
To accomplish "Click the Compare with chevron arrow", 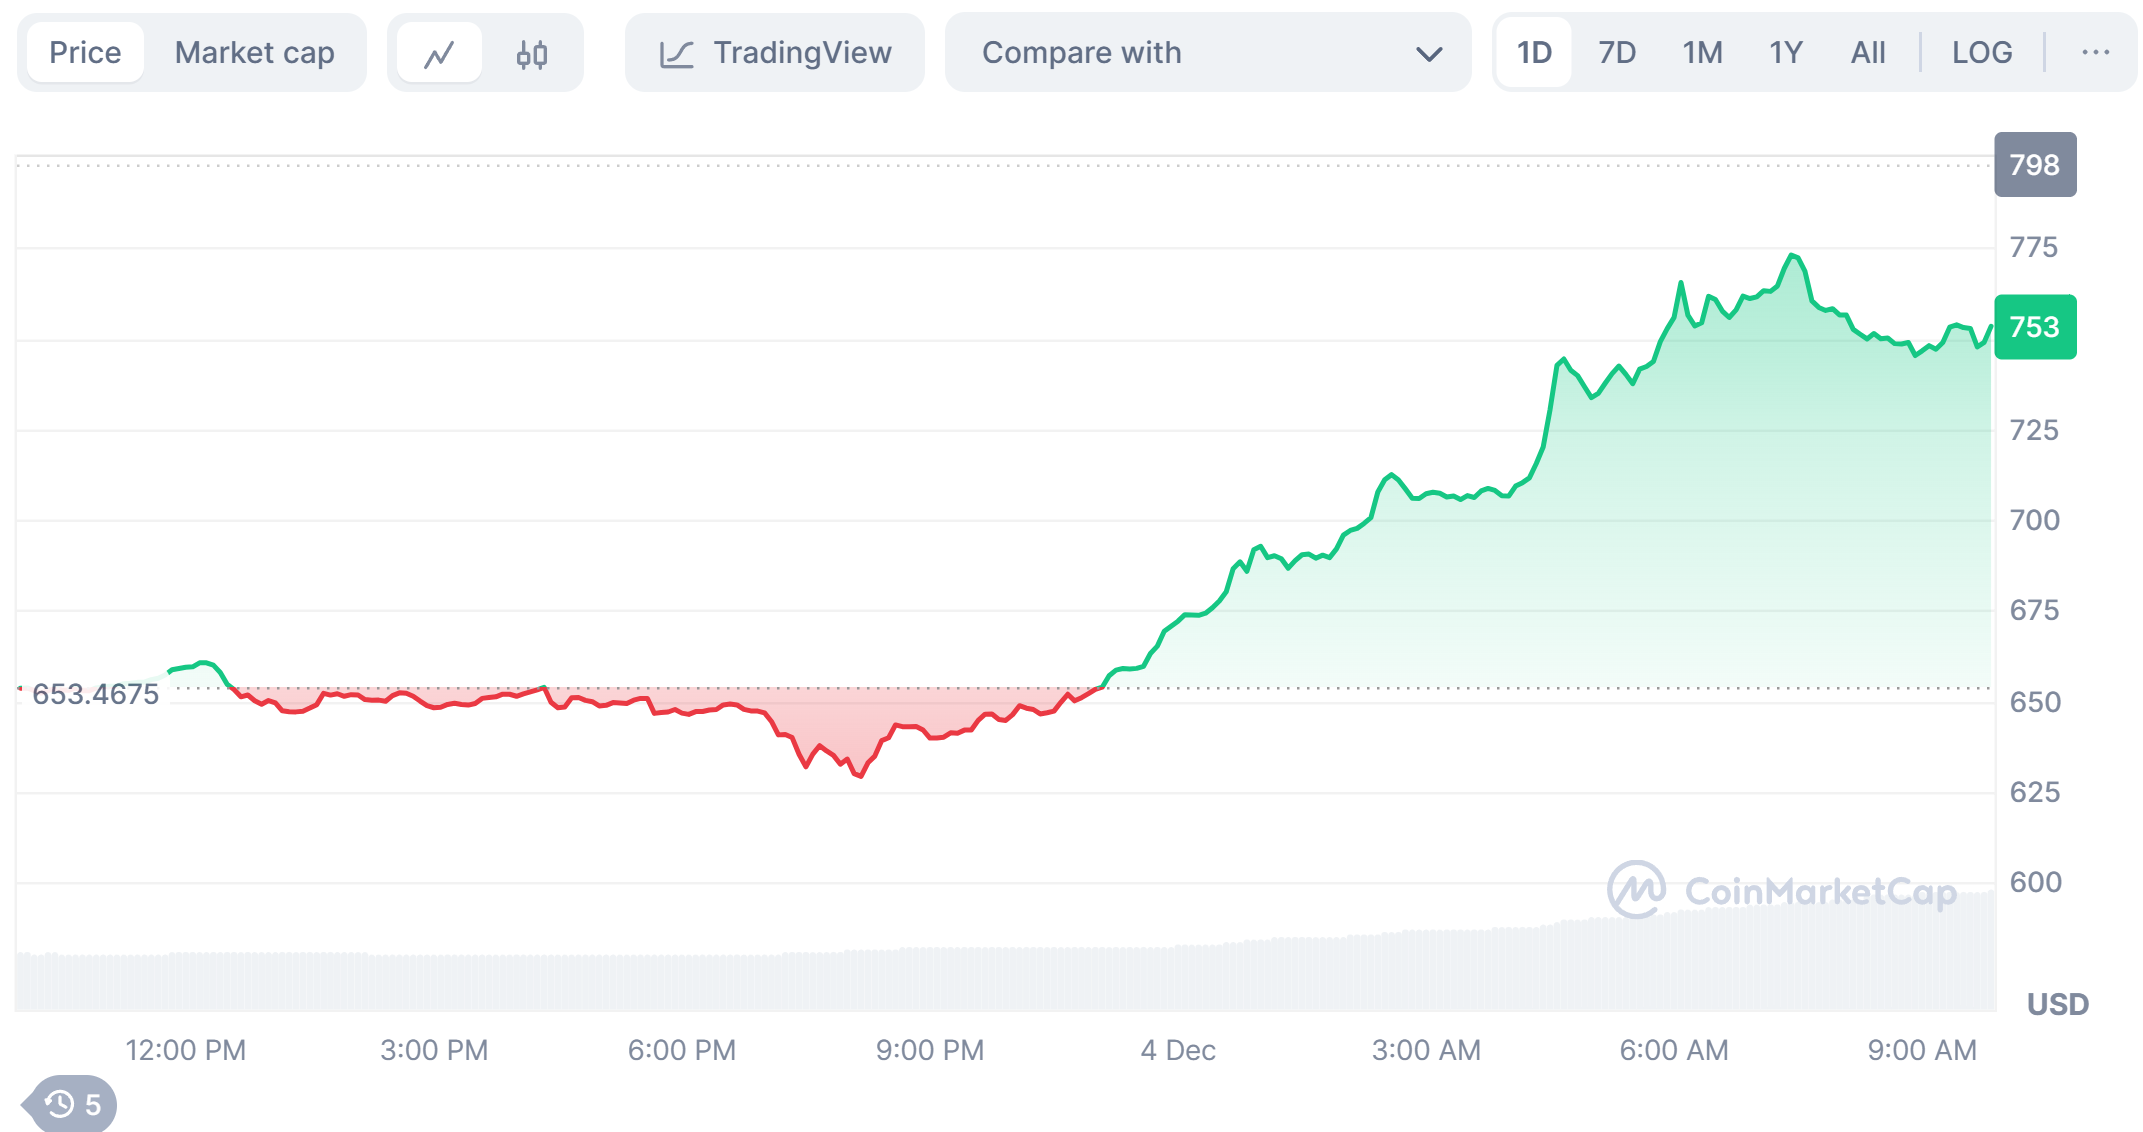I will 1429,54.
